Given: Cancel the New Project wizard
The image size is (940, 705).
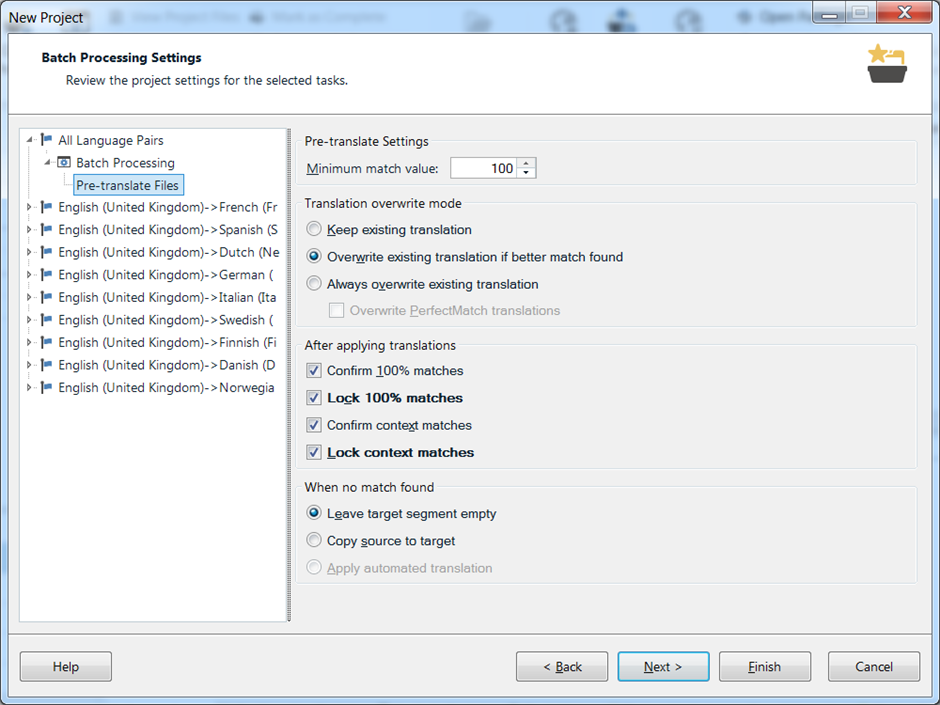Looking at the screenshot, I should coord(873,667).
